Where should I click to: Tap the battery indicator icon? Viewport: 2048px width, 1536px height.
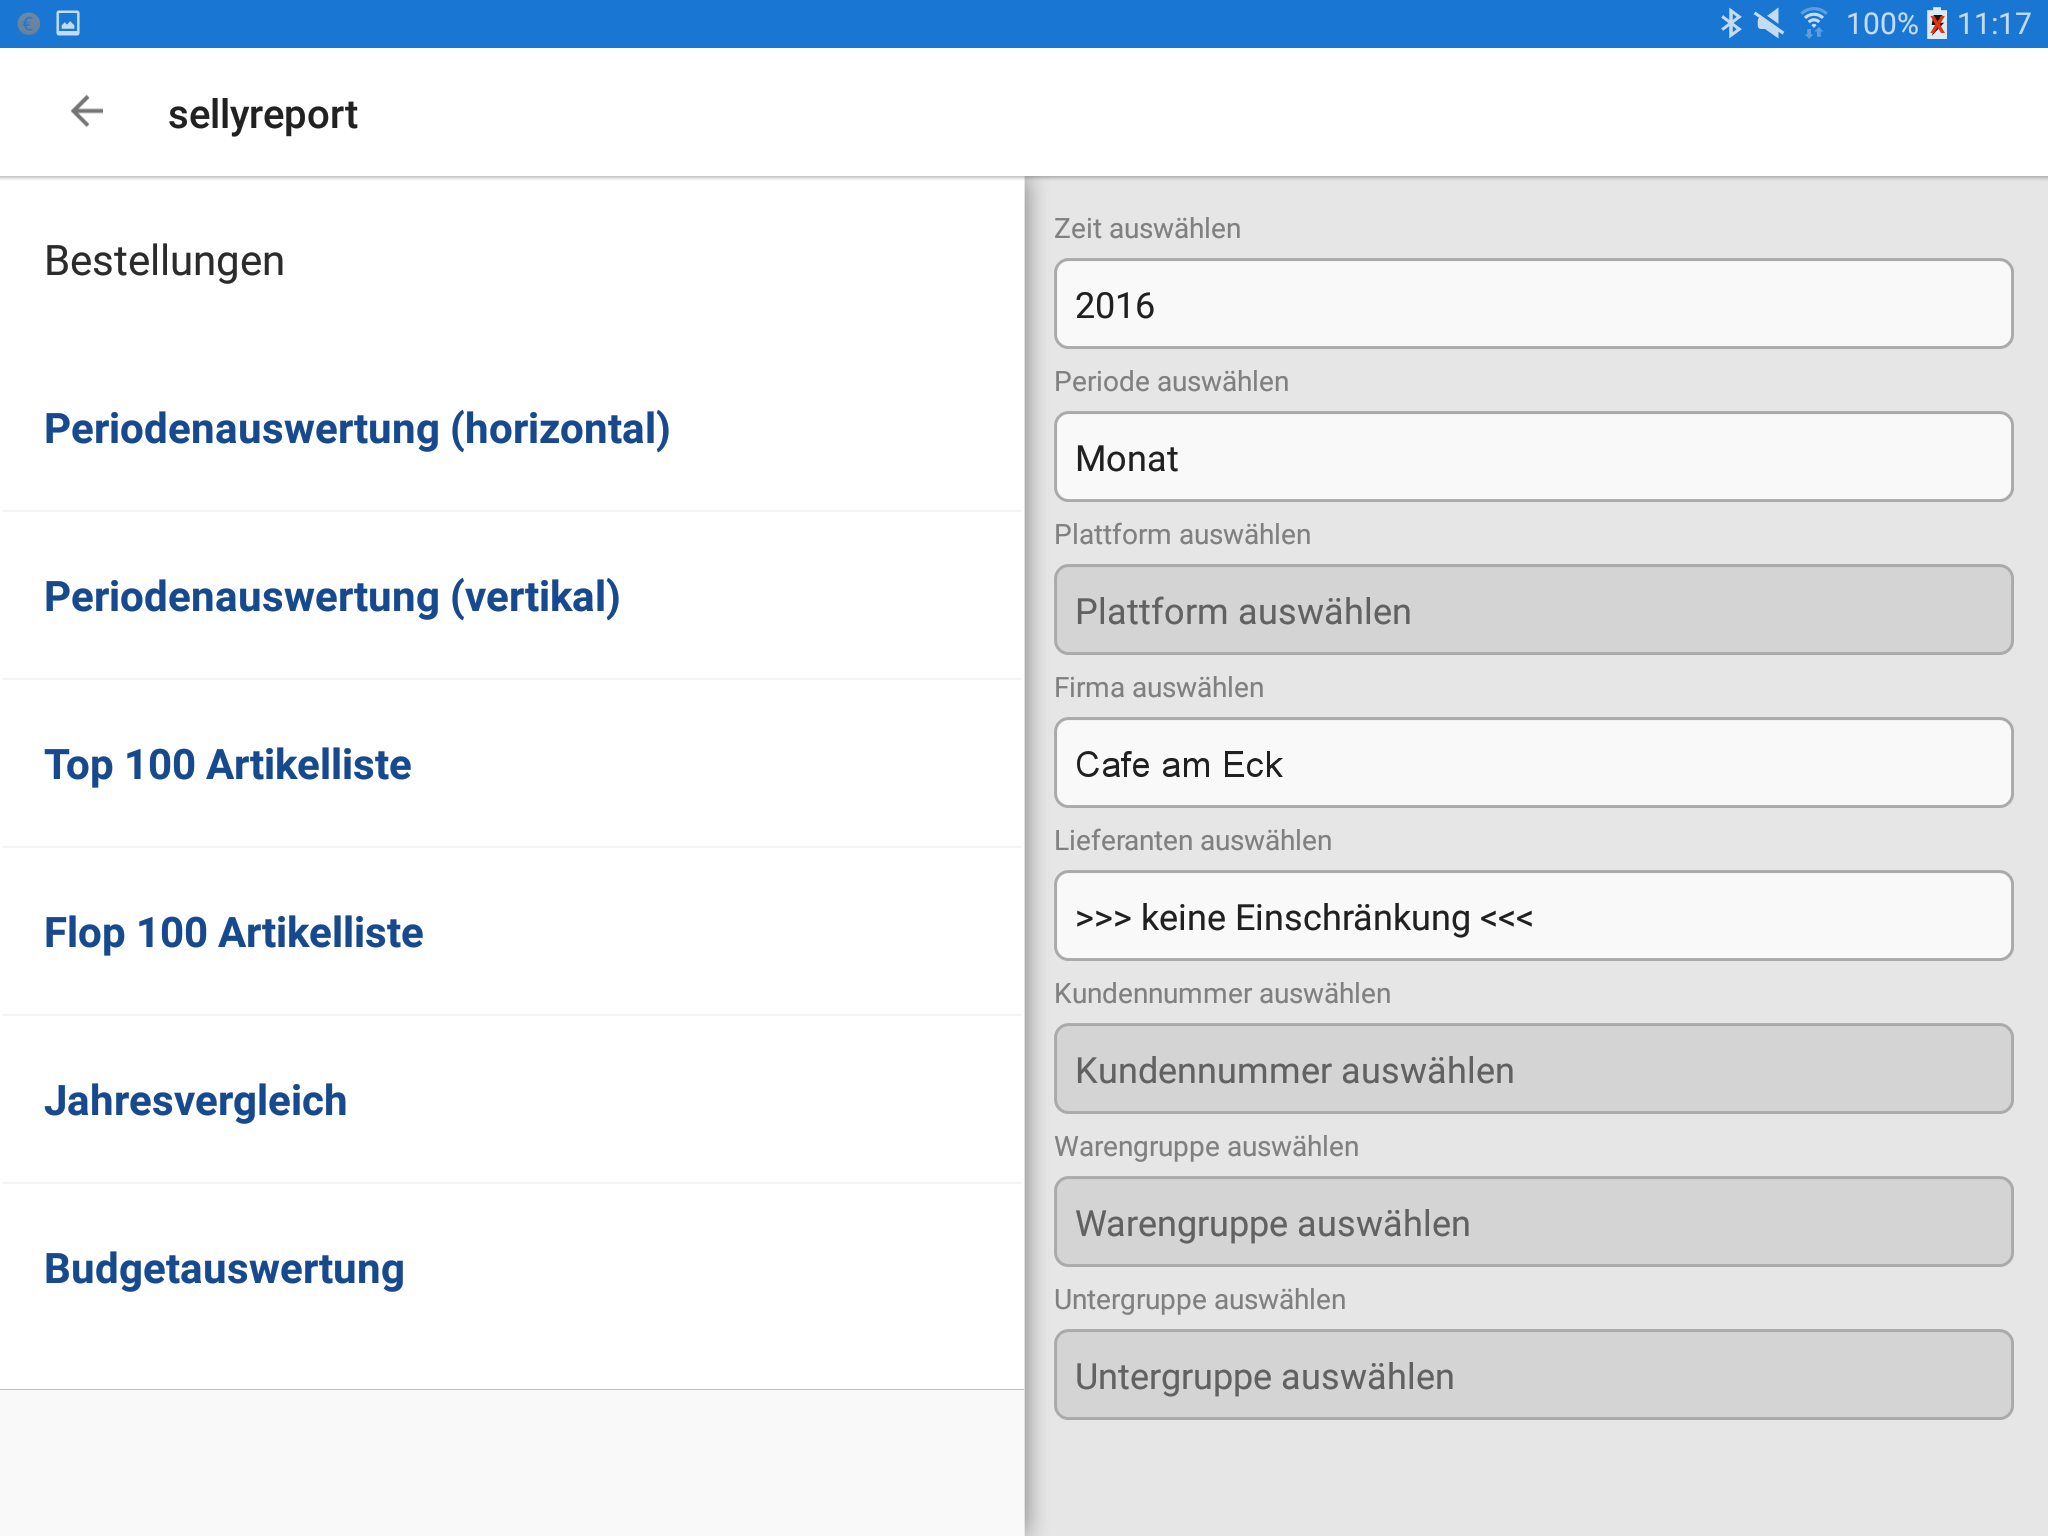[1937, 23]
